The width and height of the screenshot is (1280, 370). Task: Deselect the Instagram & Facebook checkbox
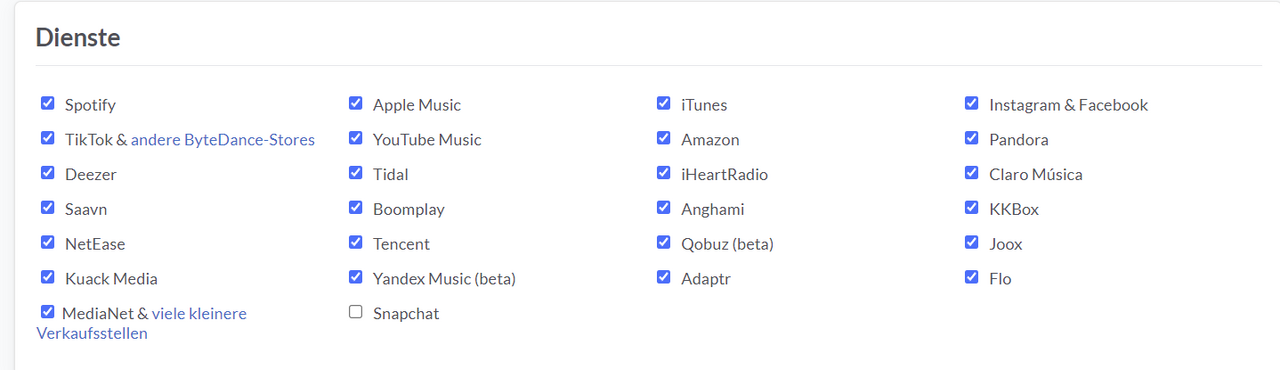[971, 103]
